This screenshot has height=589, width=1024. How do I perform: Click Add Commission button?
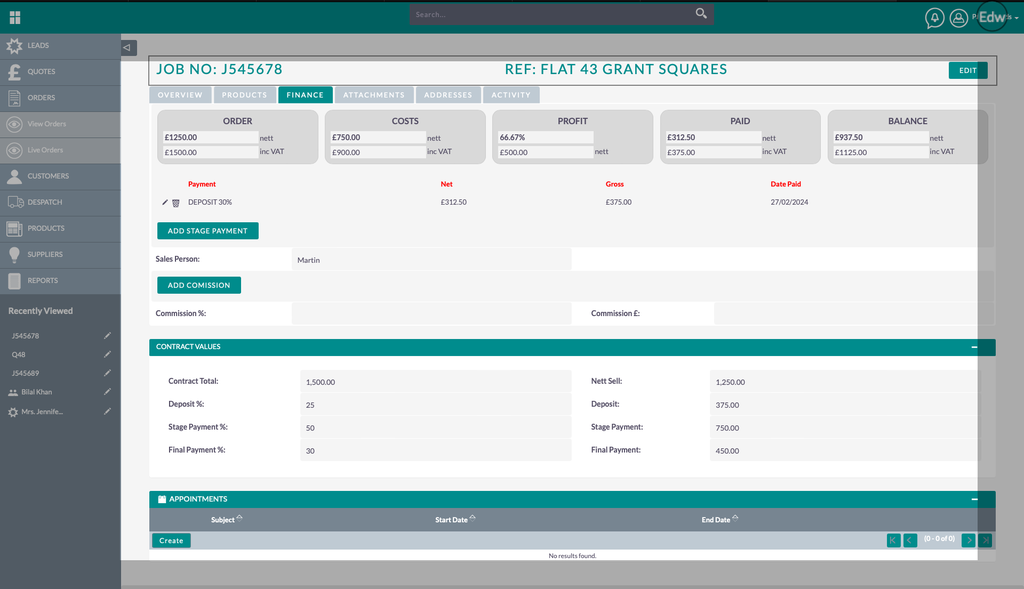(198, 284)
